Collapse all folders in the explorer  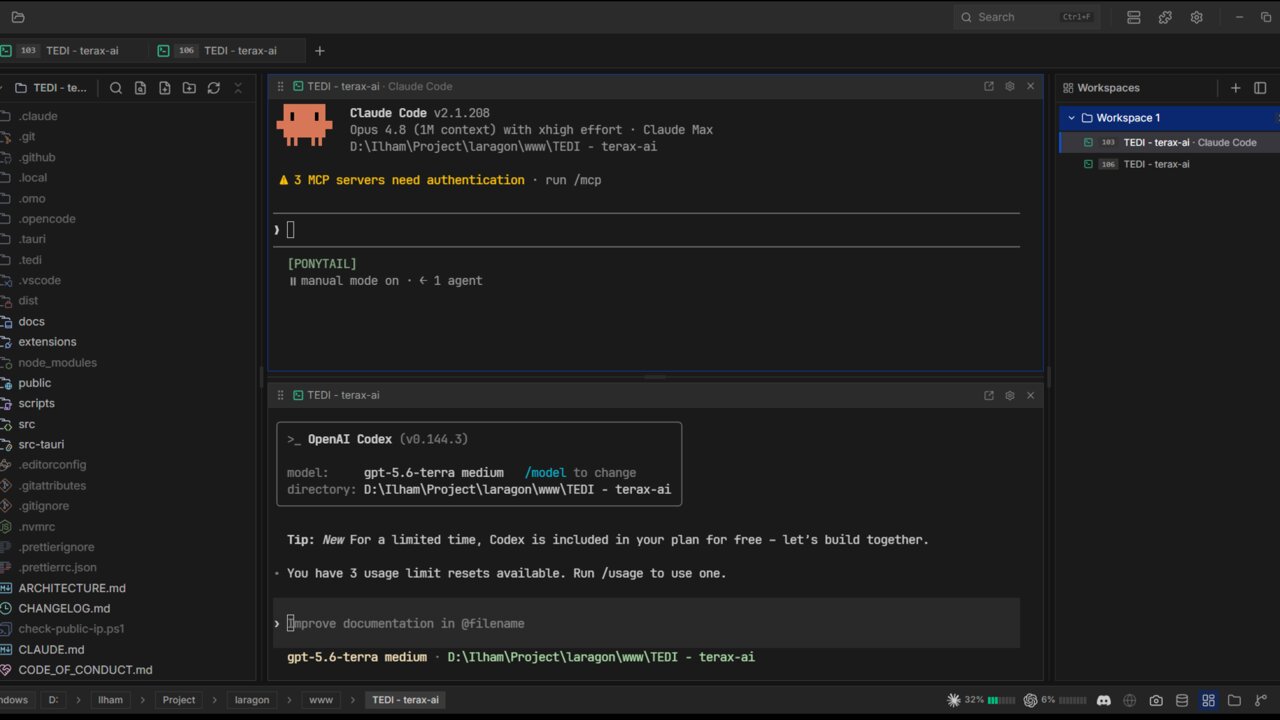(238, 88)
